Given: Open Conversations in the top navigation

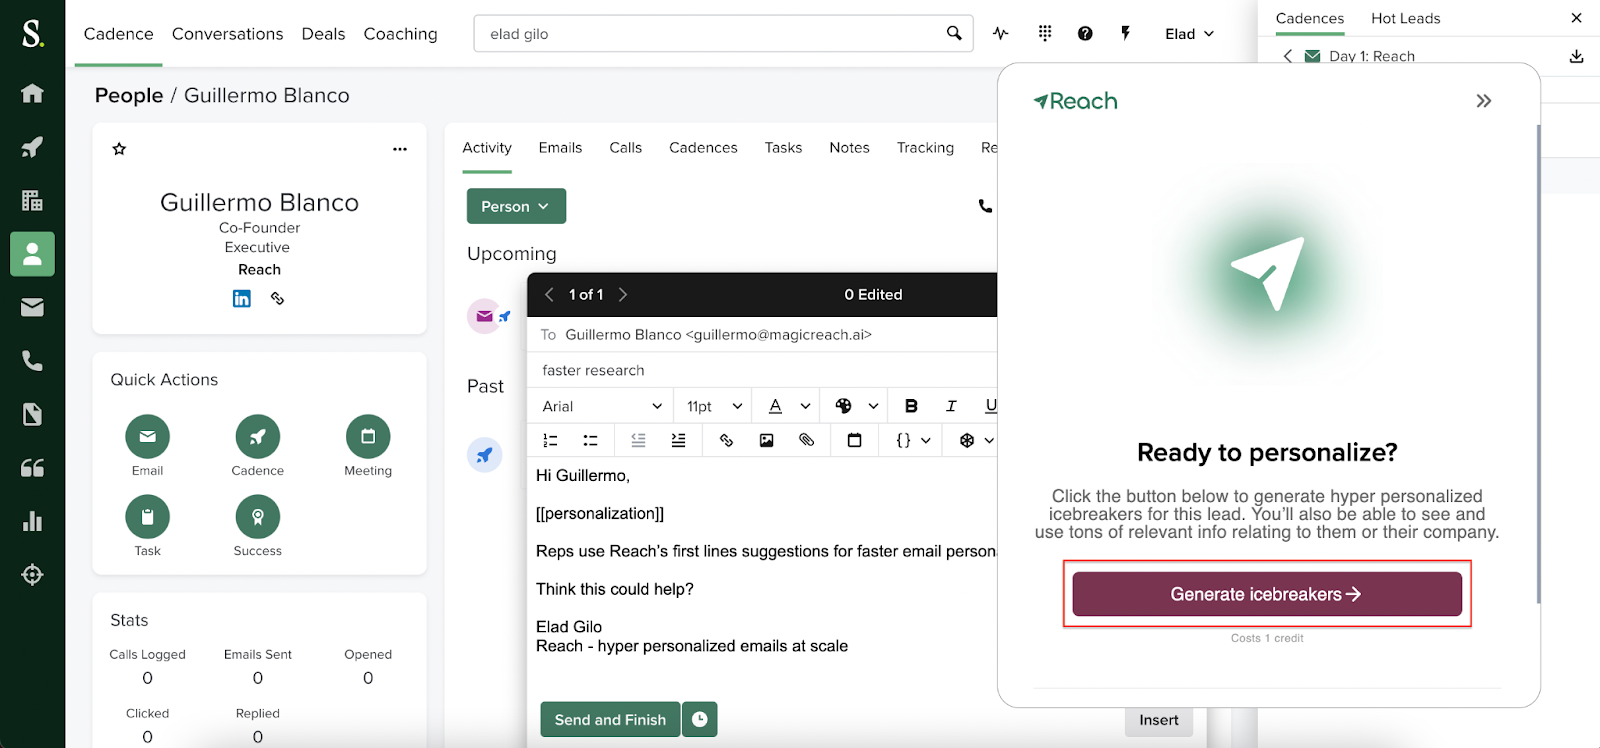Looking at the screenshot, I should tap(228, 34).
